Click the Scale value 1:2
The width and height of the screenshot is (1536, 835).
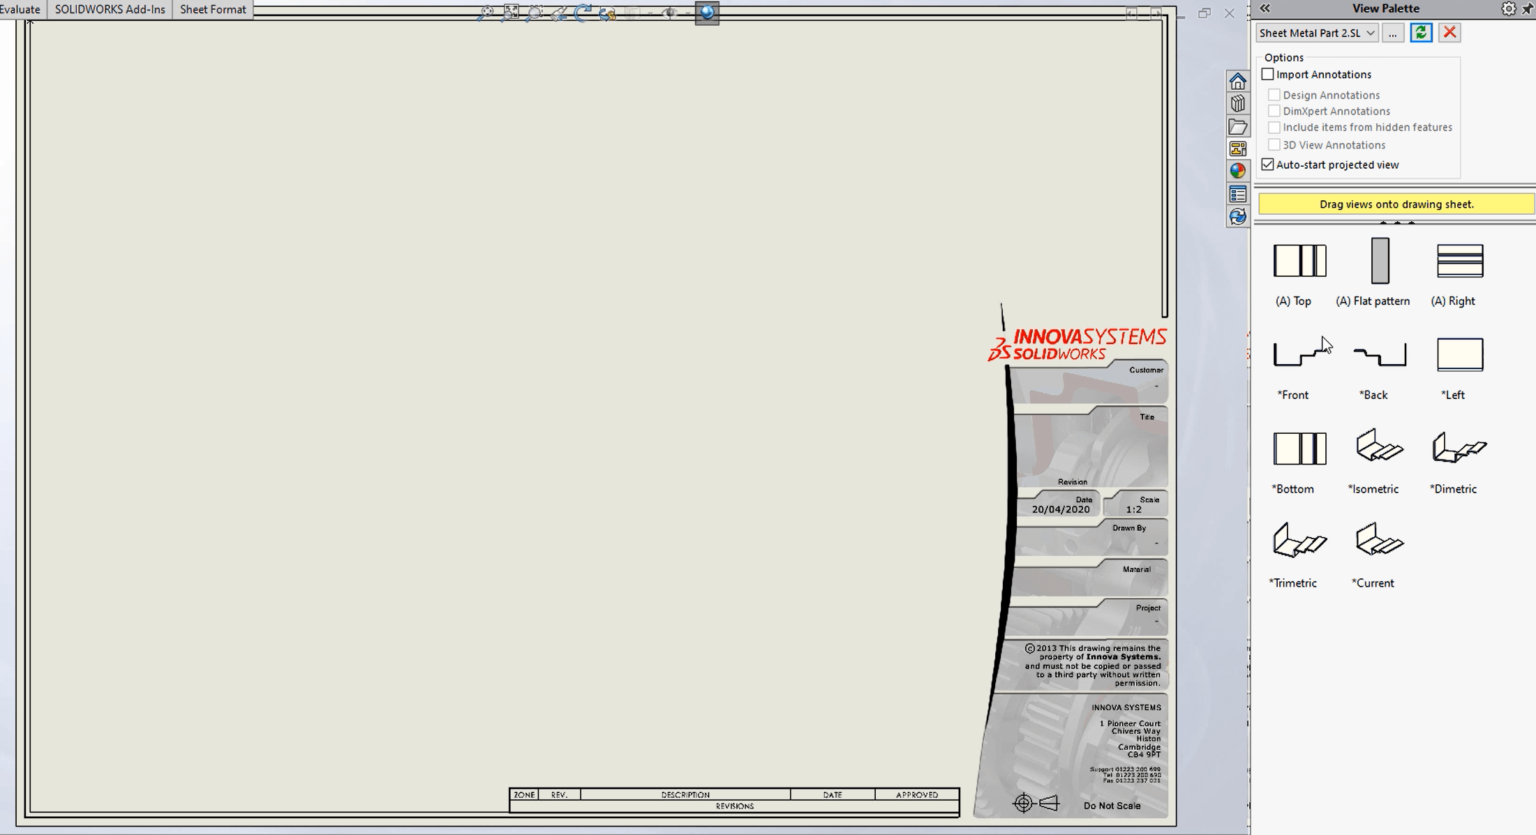click(x=1134, y=509)
